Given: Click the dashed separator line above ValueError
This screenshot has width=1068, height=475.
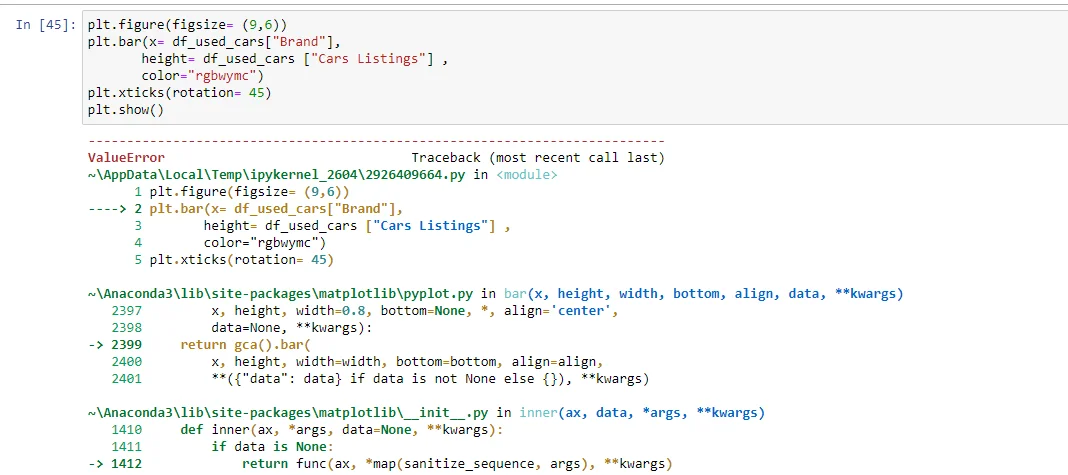Looking at the screenshot, I should [x=376, y=141].
